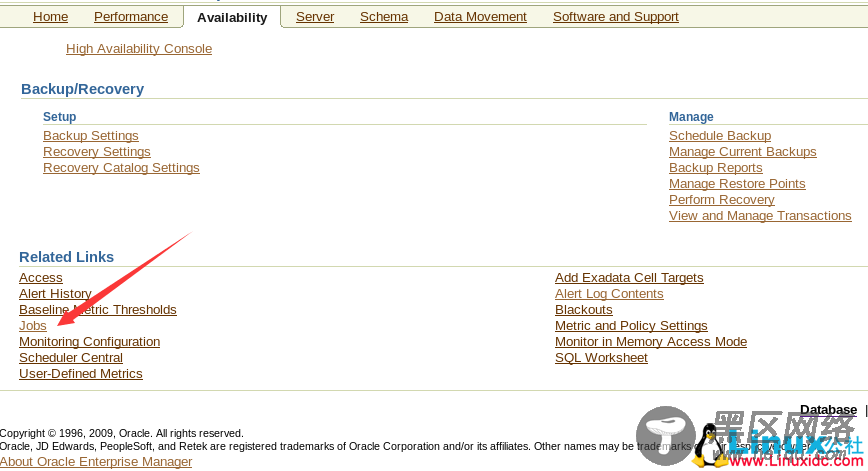Open User-Defined Metrics link

(x=81, y=374)
